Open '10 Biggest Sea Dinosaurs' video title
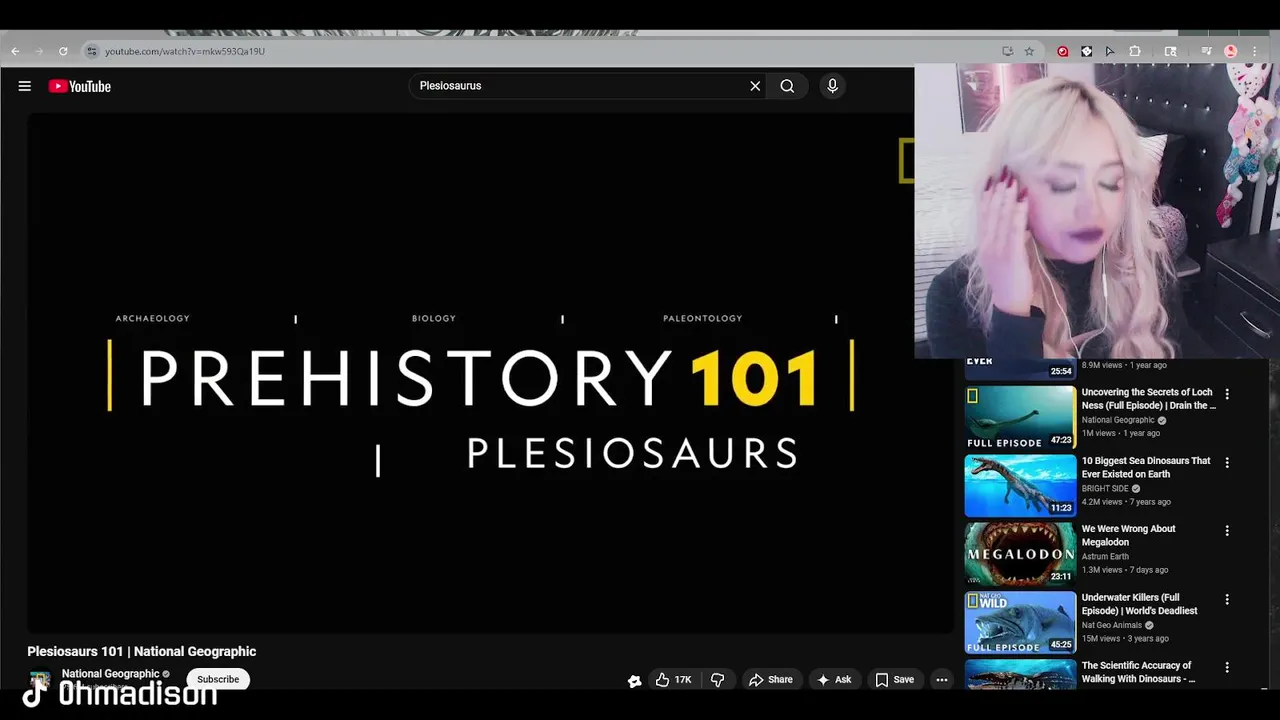1280x720 pixels. tap(1146, 467)
